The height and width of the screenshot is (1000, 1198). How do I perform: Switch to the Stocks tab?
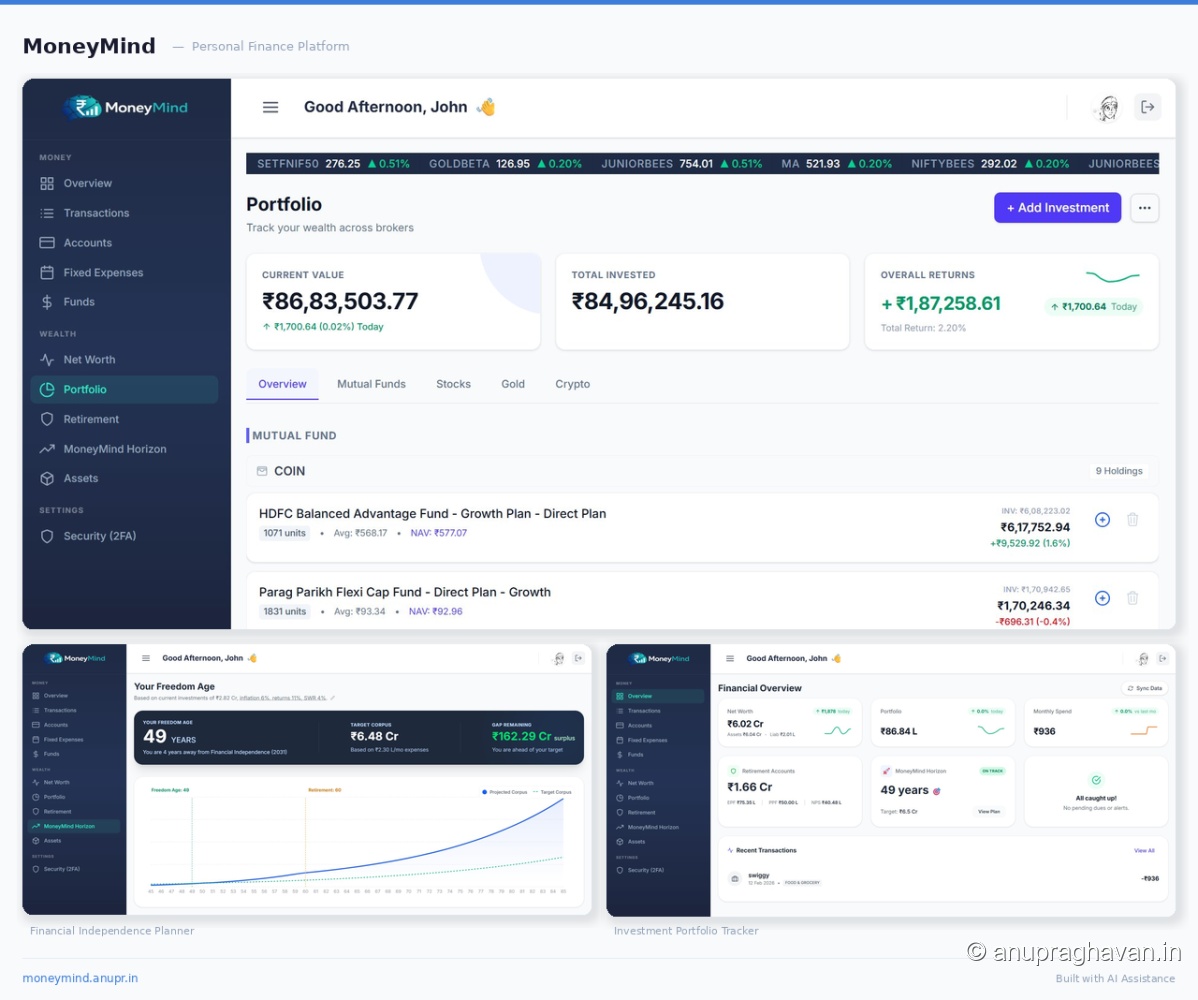[453, 384]
